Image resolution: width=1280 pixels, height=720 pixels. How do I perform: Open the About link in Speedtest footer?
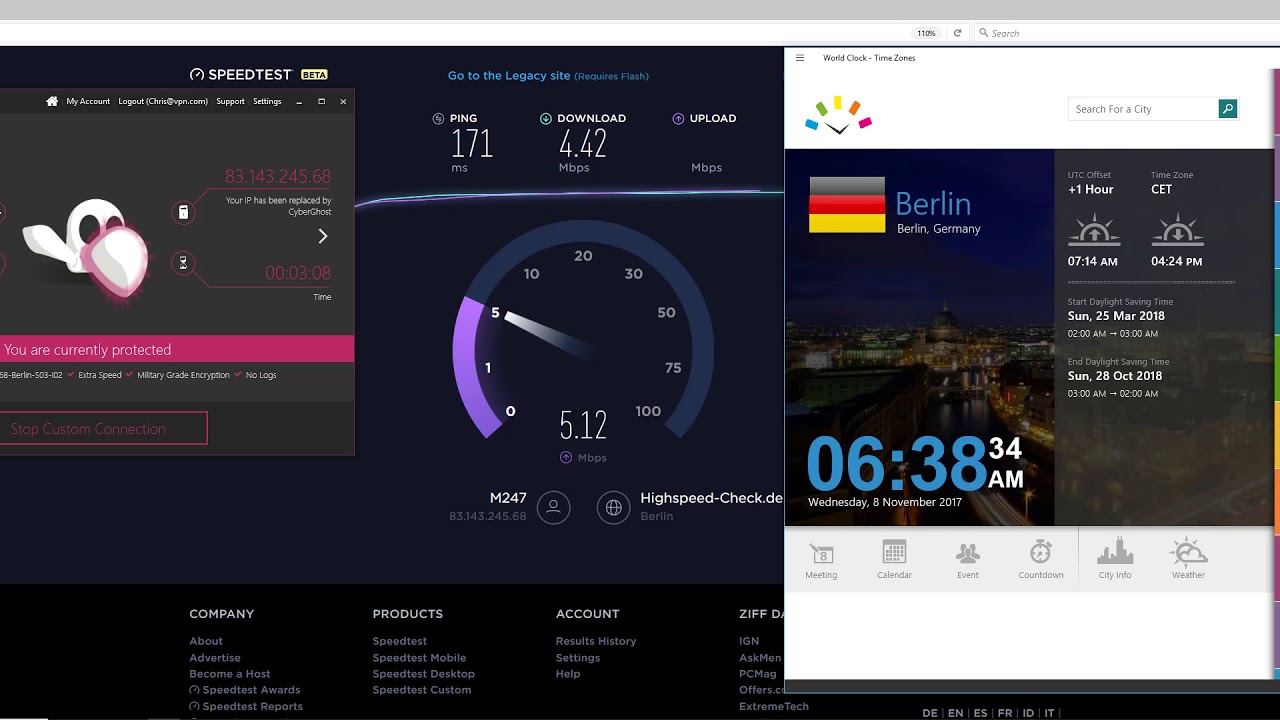pyautogui.click(x=206, y=641)
